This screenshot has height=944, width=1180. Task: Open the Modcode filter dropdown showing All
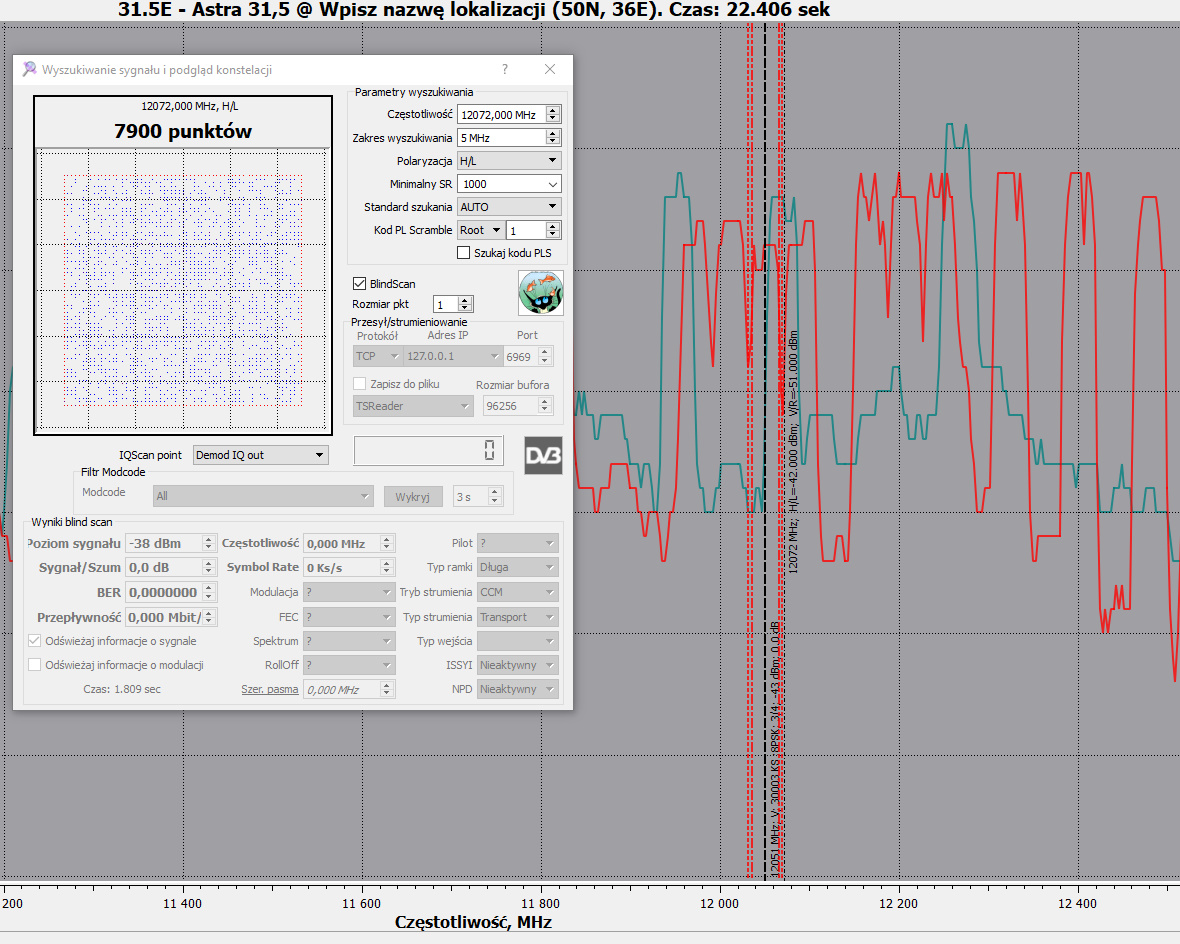point(263,496)
